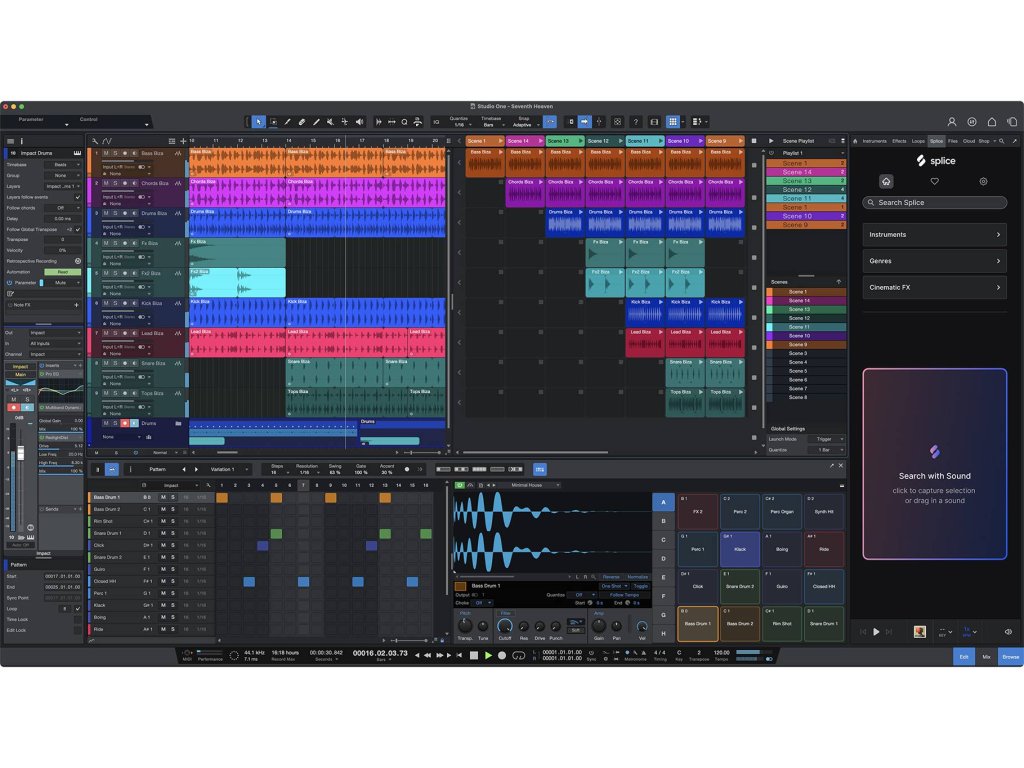Screen dimensions: 1024x768
Task: Toggle the Layers follow events checkbox
Action: click(78, 197)
